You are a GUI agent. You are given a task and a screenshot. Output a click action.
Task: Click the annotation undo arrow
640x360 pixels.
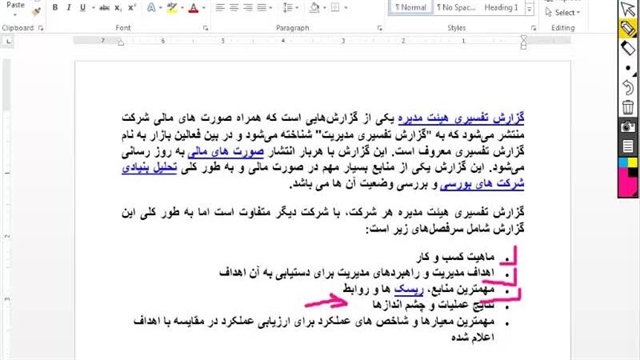click(x=628, y=87)
